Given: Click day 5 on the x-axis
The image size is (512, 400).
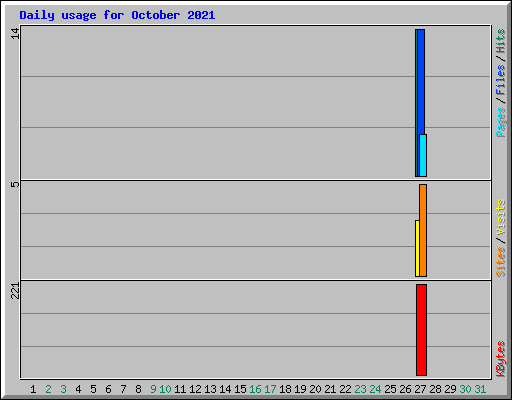Looking at the screenshot, I should pos(93,389).
